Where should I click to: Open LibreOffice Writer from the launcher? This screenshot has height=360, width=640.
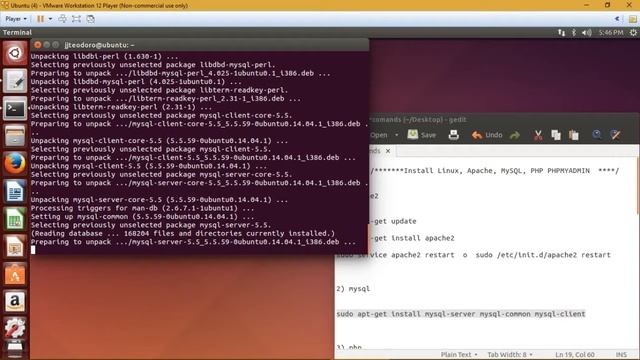pyautogui.click(x=15, y=191)
